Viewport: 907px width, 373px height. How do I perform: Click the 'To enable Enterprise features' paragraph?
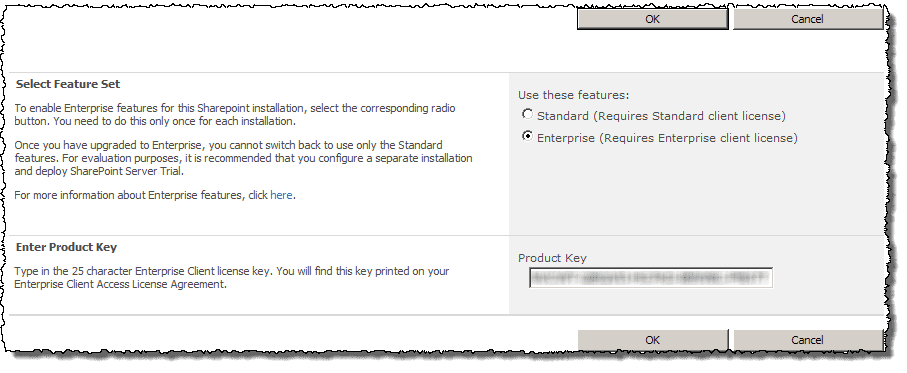coord(235,115)
